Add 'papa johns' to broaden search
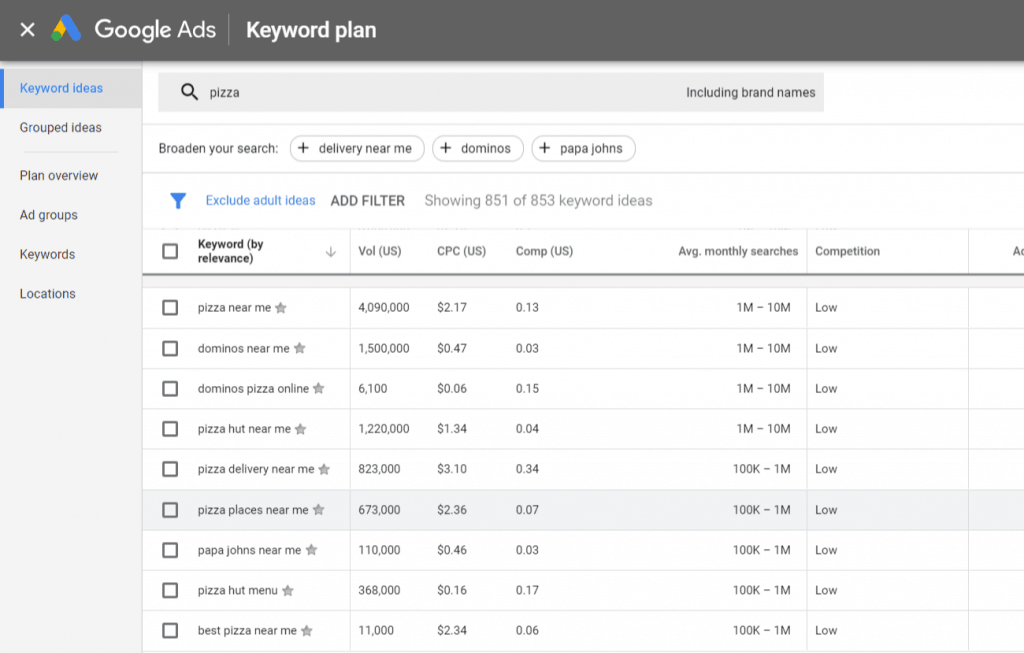The width and height of the screenshot is (1024, 653). point(583,148)
